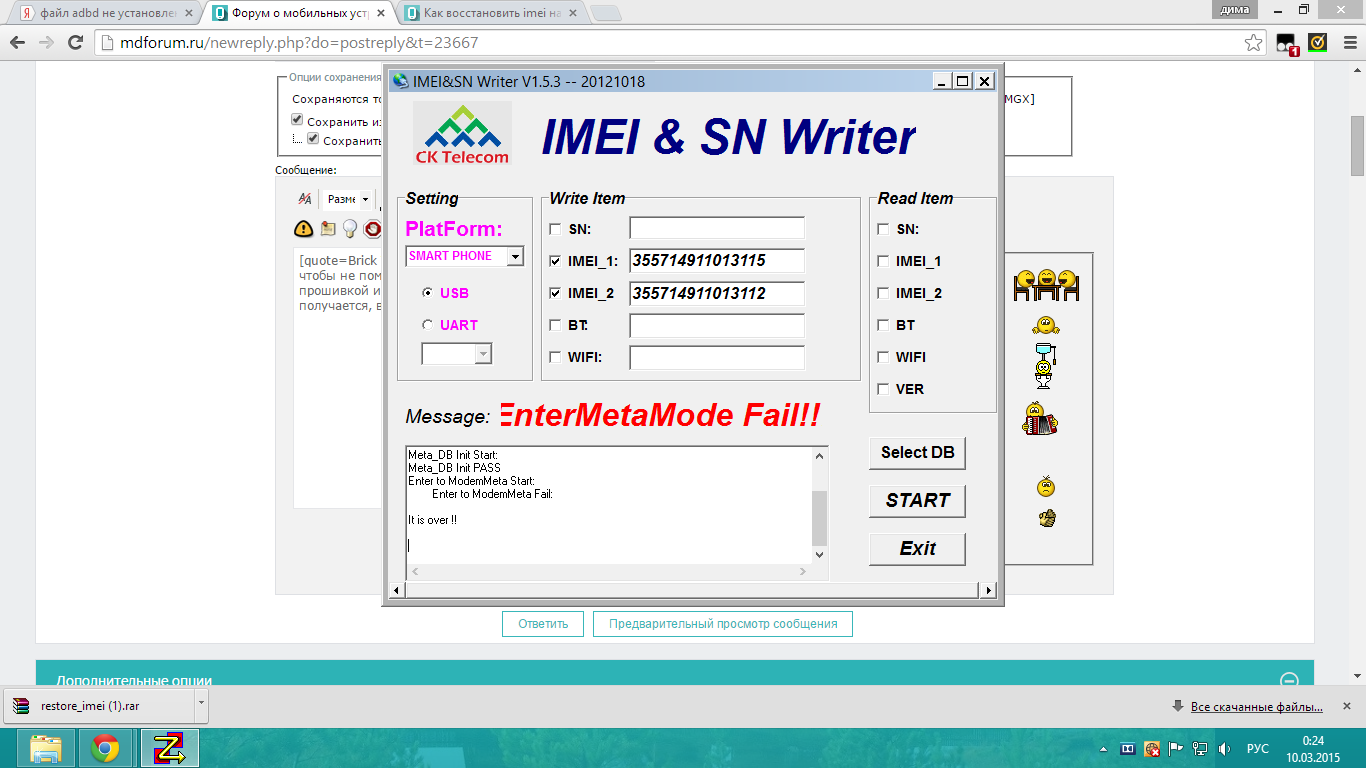Open Action Center flag icon
Viewport: 1366px width, 768px height.
pos(1175,748)
